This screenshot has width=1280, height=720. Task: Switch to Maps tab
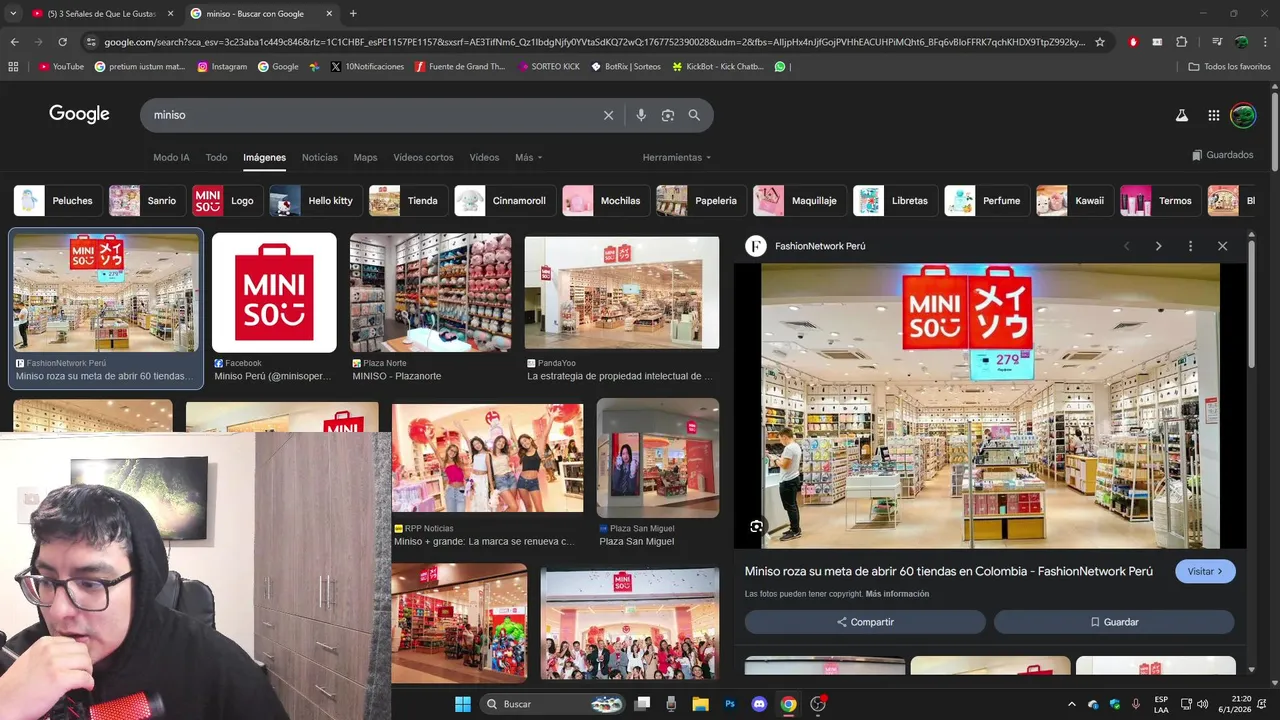(366, 157)
